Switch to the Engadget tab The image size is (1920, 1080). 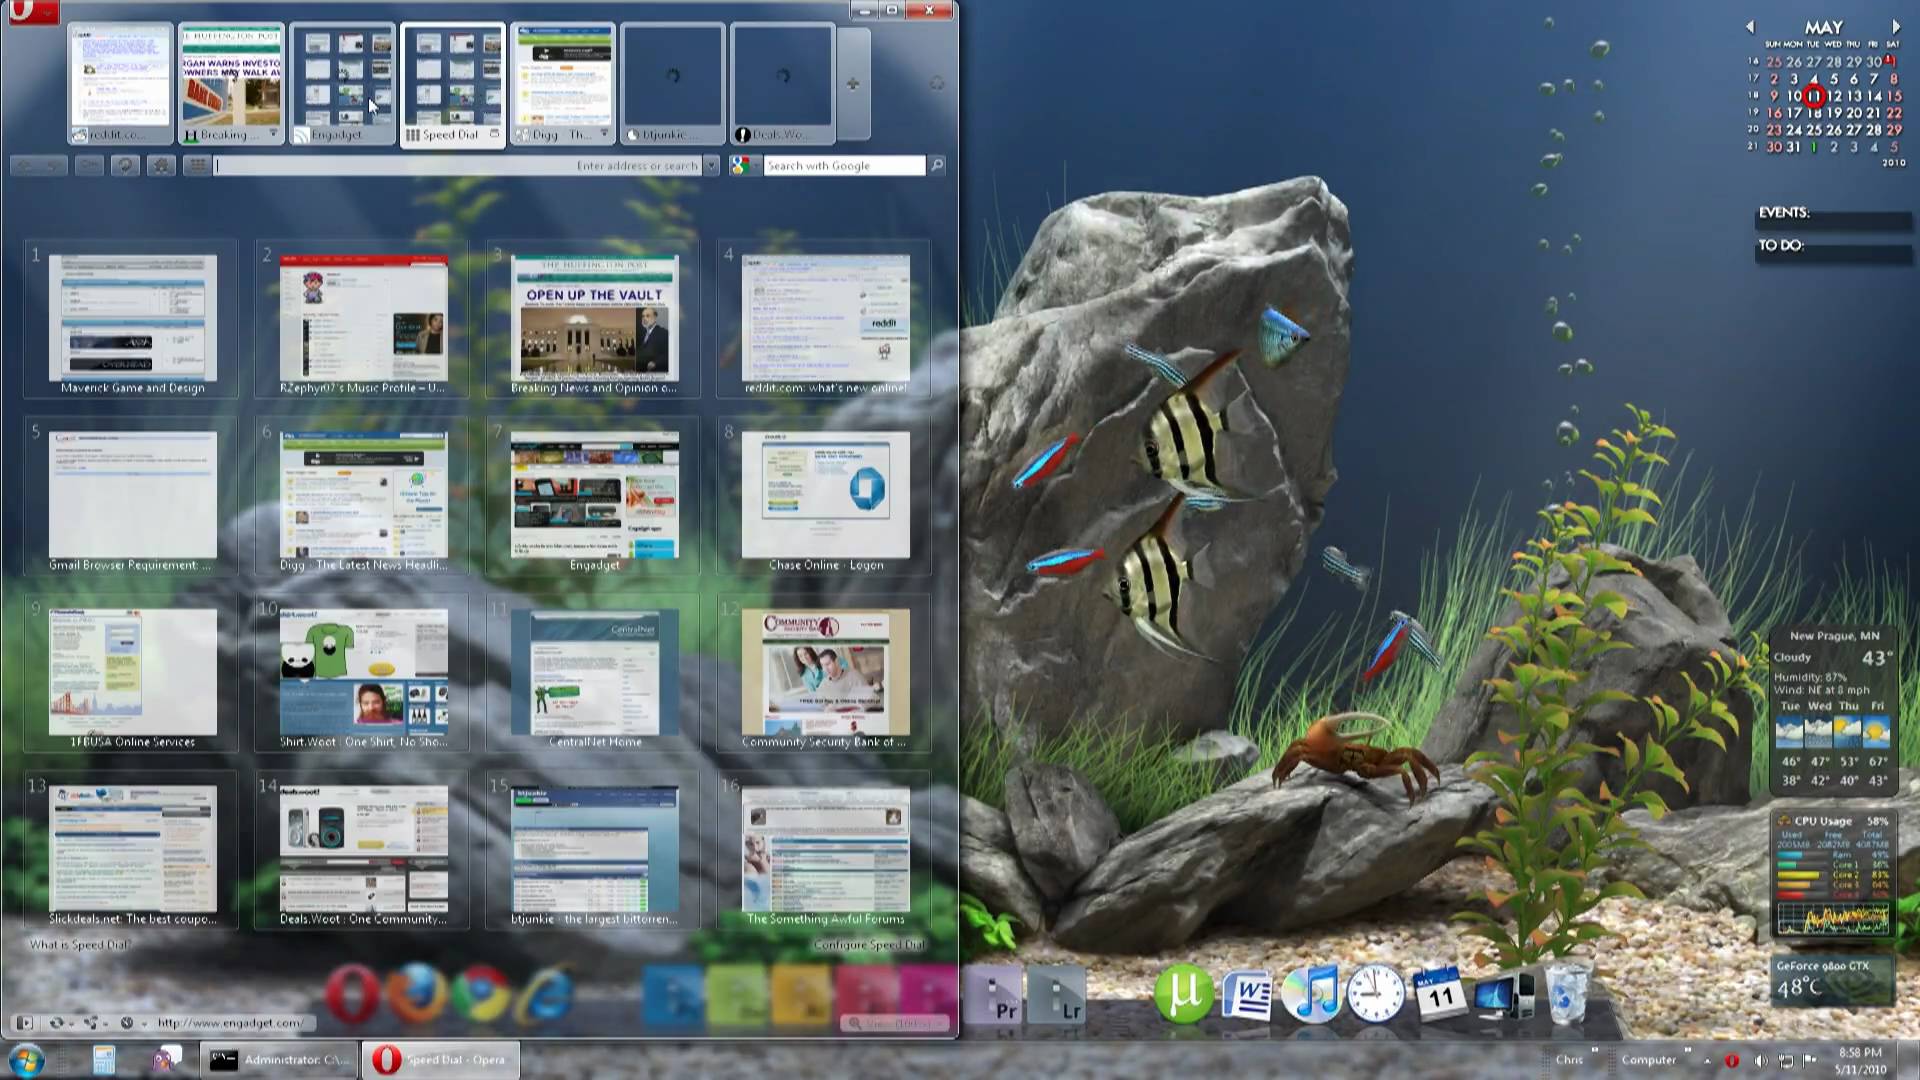(x=343, y=84)
